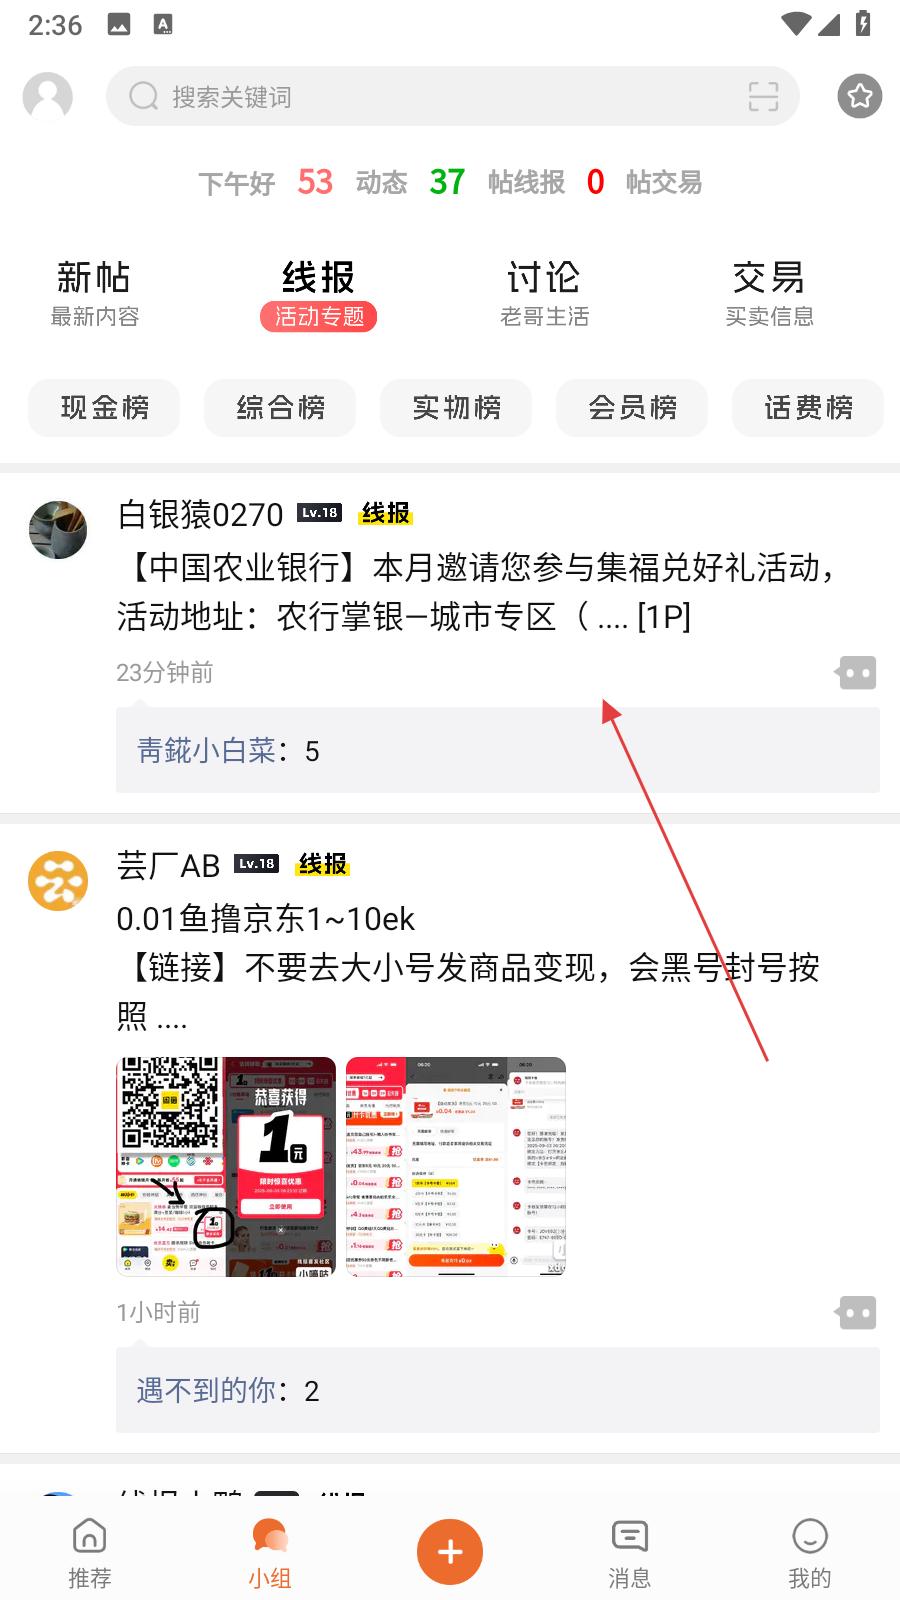Tap the scan QR code icon
Screen dimensions: 900x1600
(763, 96)
